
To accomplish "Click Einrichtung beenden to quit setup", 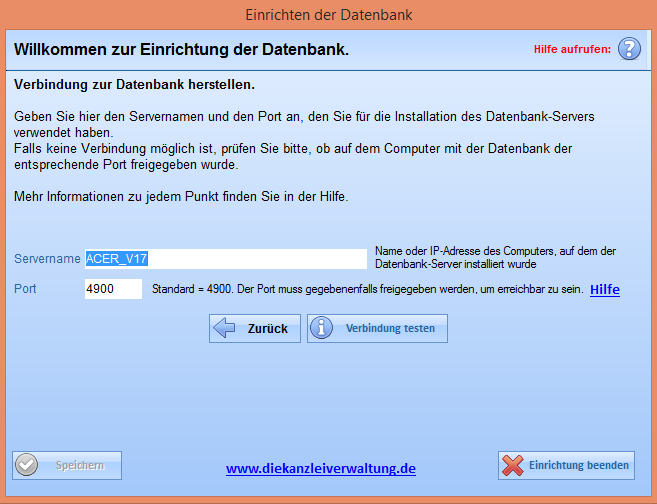I will click(566, 465).
